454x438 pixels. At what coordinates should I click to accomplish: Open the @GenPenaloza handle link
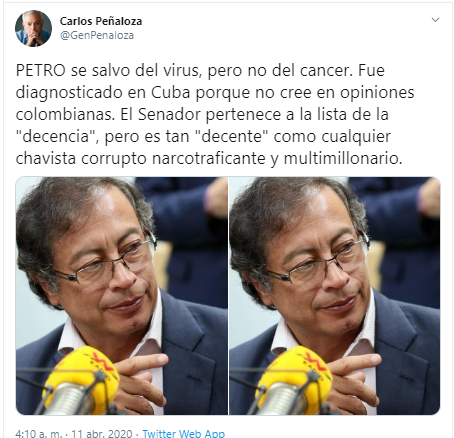97,35
